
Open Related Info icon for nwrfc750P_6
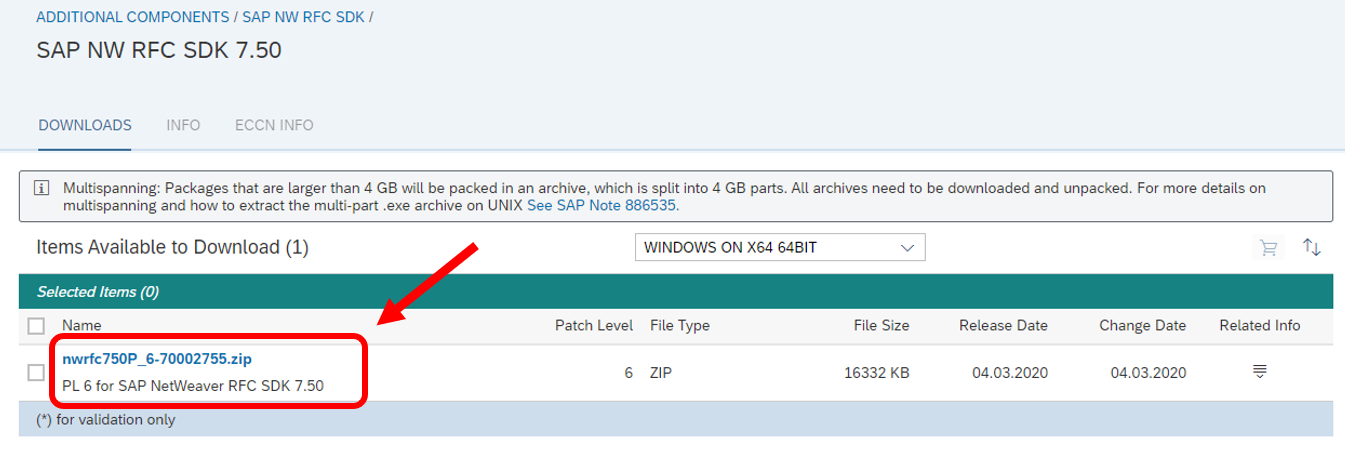pyautogui.click(x=1260, y=372)
